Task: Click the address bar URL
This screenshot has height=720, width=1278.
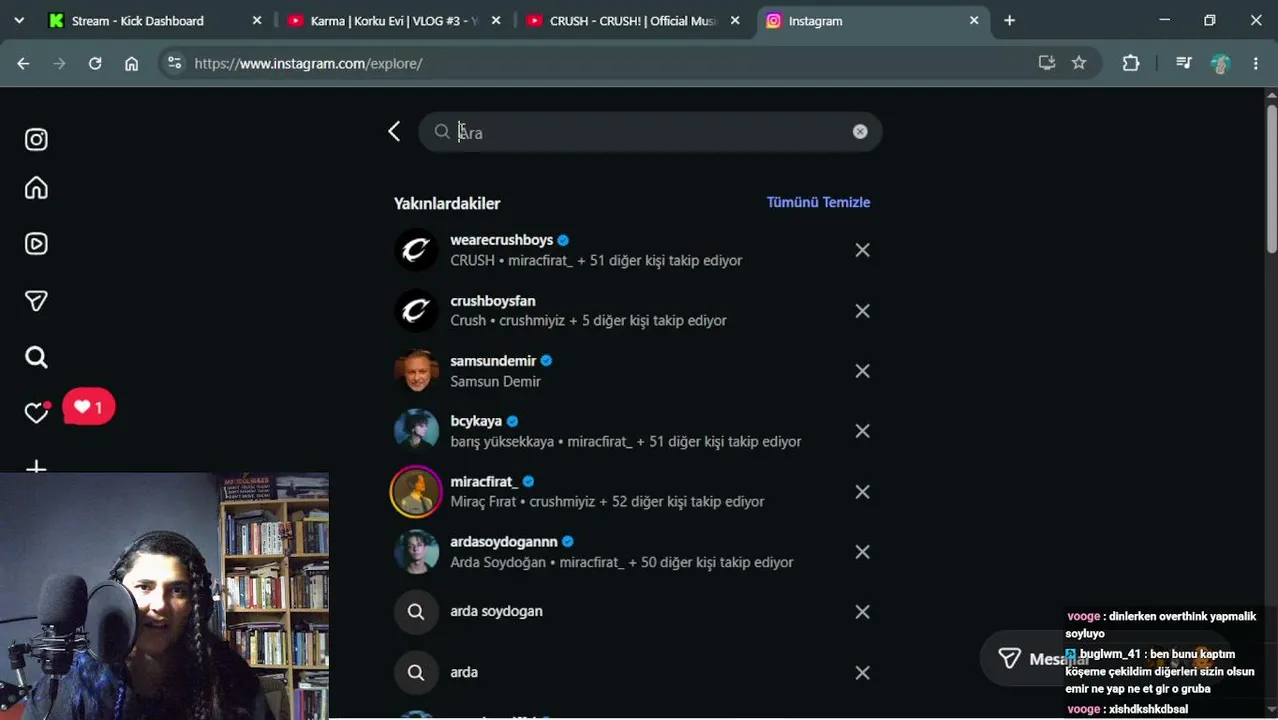Action: [x=308, y=63]
